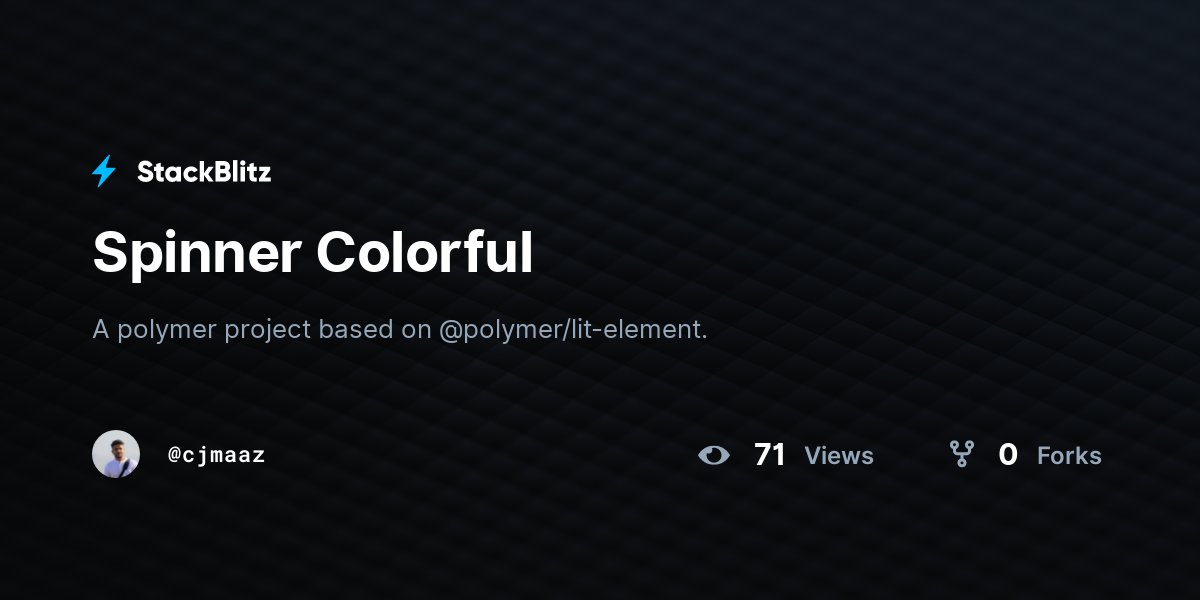Select the Forks label
1200x600 pixels.
pos(1069,456)
